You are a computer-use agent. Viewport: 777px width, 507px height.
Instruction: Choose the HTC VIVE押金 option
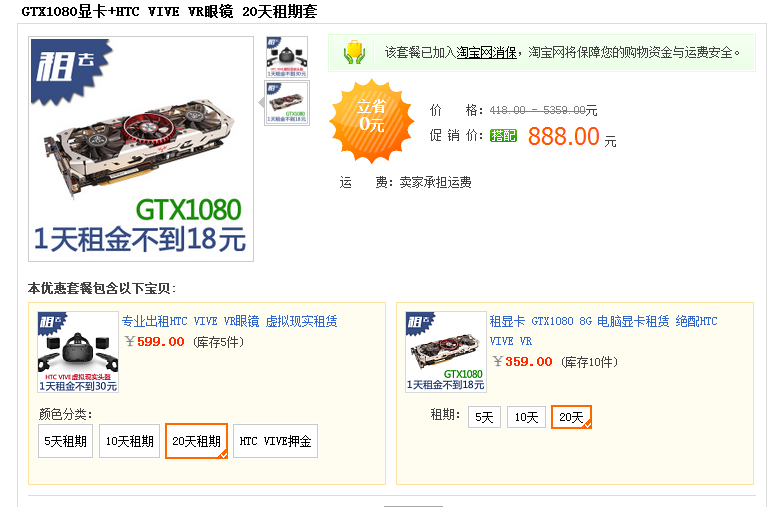pyautogui.click(x=276, y=441)
